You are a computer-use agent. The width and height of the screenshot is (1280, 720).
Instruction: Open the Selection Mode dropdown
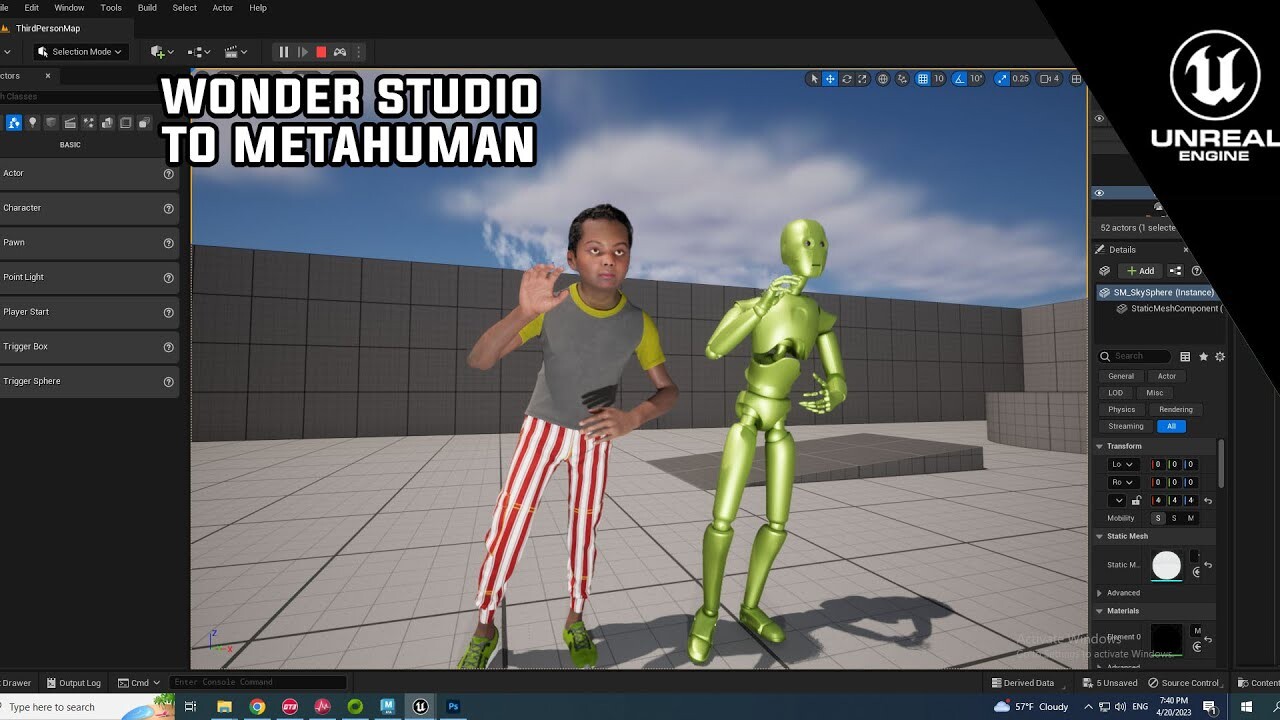point(80,51)
